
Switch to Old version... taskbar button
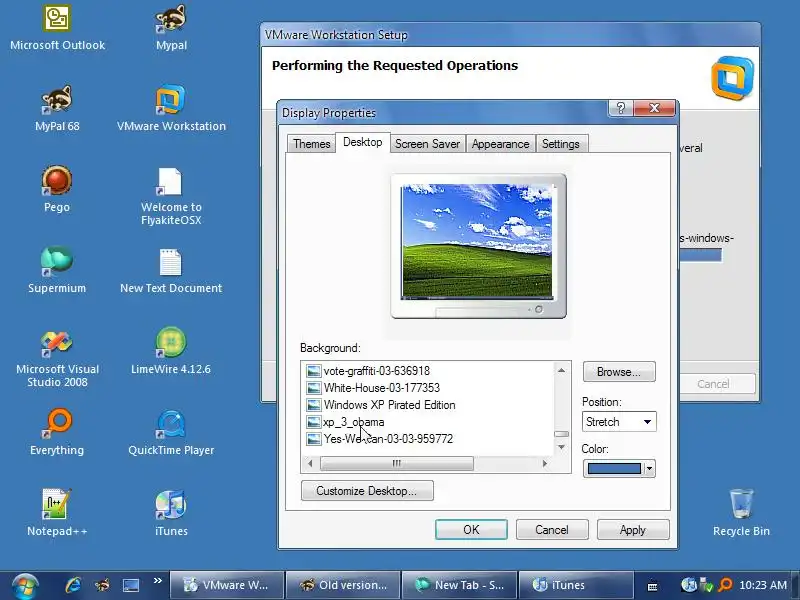(343, 585)
